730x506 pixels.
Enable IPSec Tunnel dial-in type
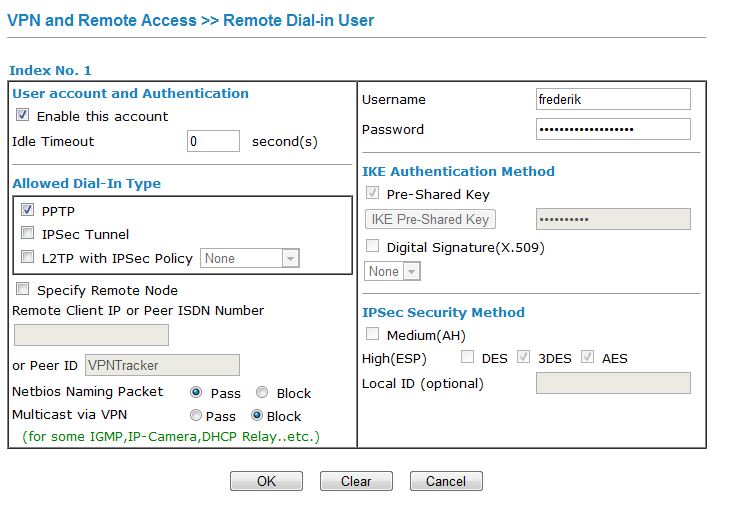tap(27, 234)
